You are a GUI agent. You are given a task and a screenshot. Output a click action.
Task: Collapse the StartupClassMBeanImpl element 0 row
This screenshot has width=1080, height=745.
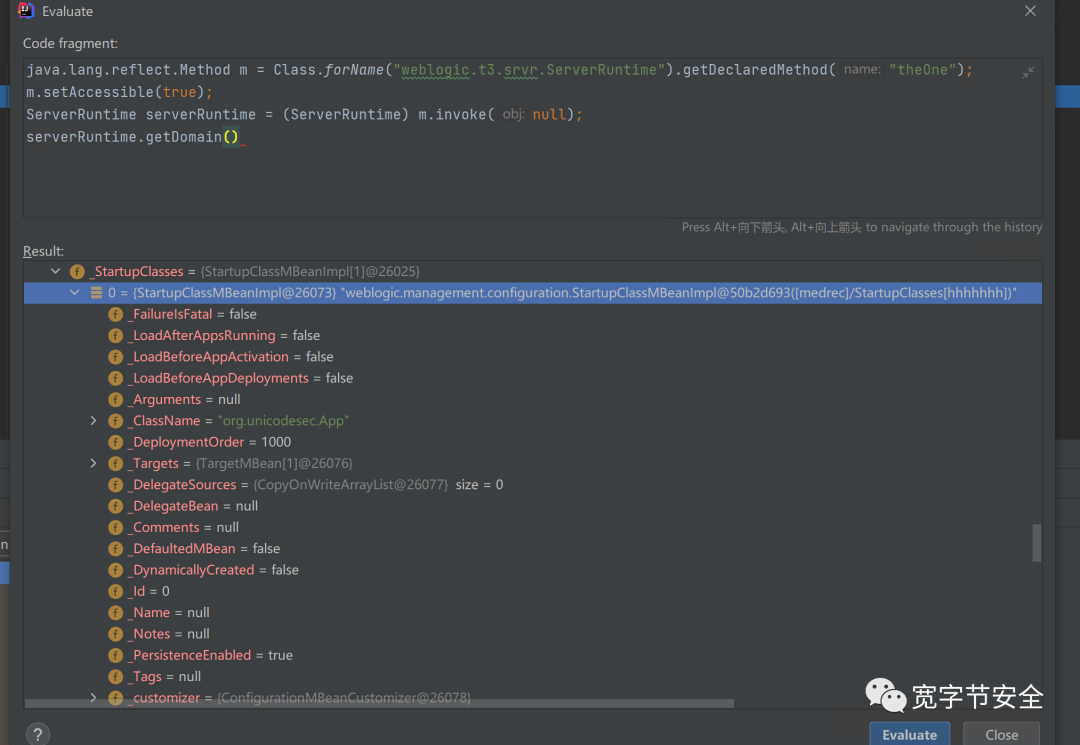pyautogui.click(x=74, y=293)
